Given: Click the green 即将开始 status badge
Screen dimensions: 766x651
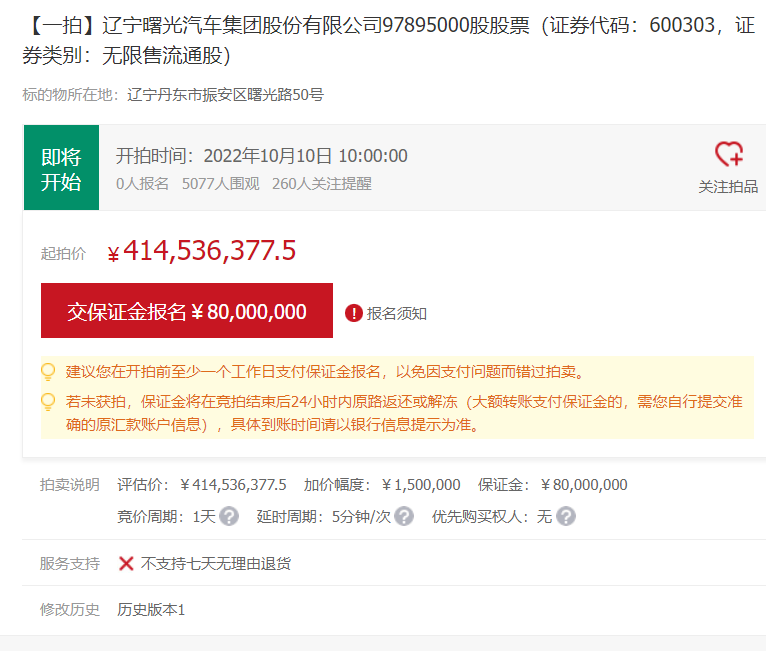Looking at the screenshot, I should [62, 168].
